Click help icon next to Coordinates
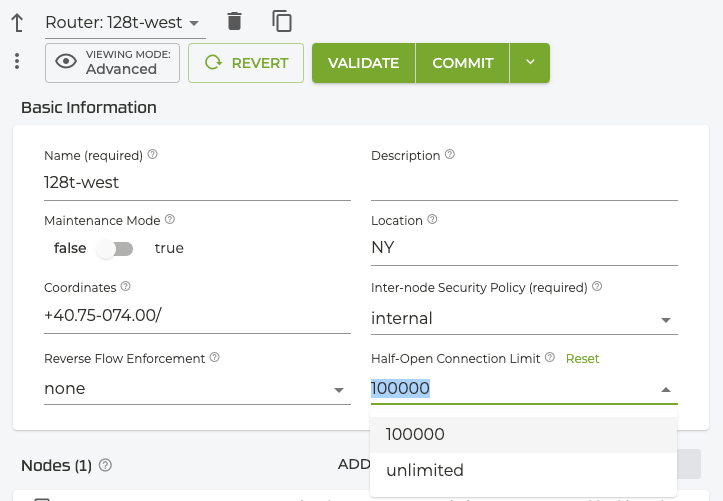The height and width of the screenshot is (501, 723). pyautogui.click(x=125, y=286)
